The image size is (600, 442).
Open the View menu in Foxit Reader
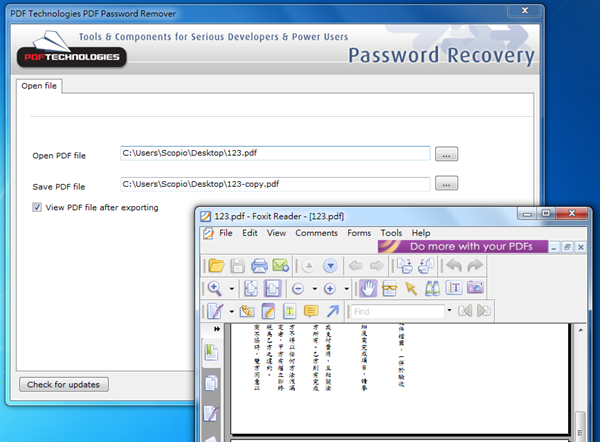tap(276, 233)
